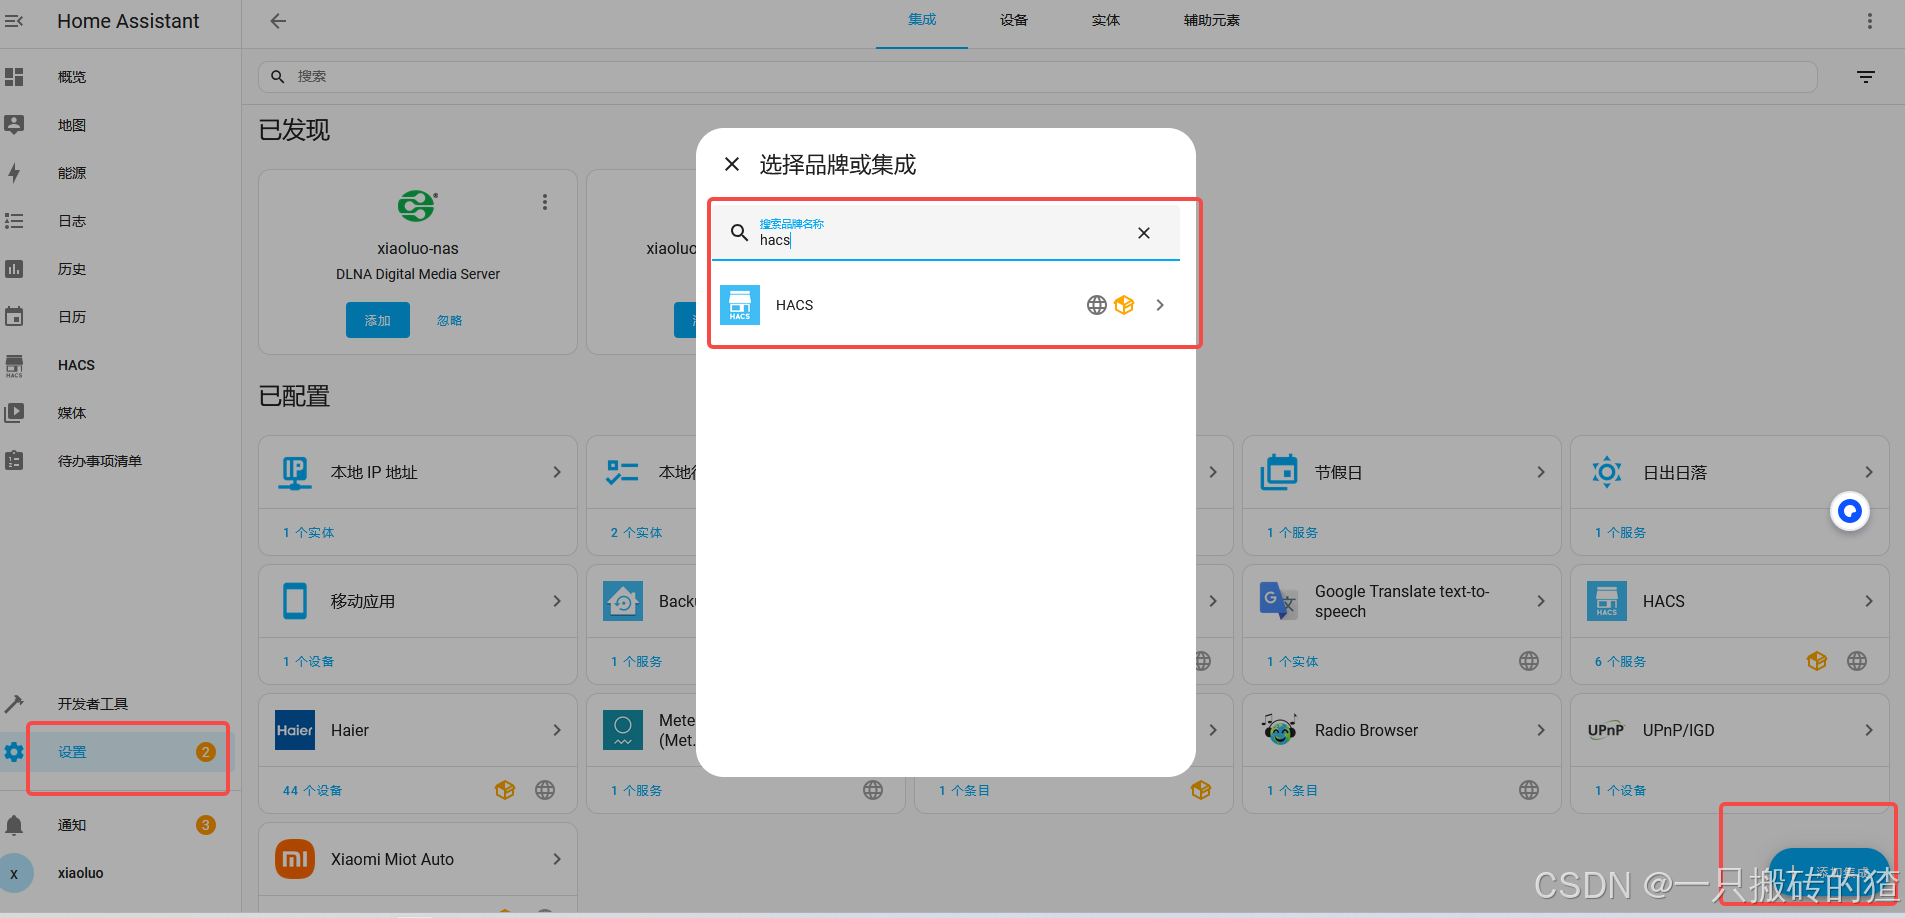Select the HACS row in search results
Viewport: 1905px width, 918px height.
[x=946, y=305]
